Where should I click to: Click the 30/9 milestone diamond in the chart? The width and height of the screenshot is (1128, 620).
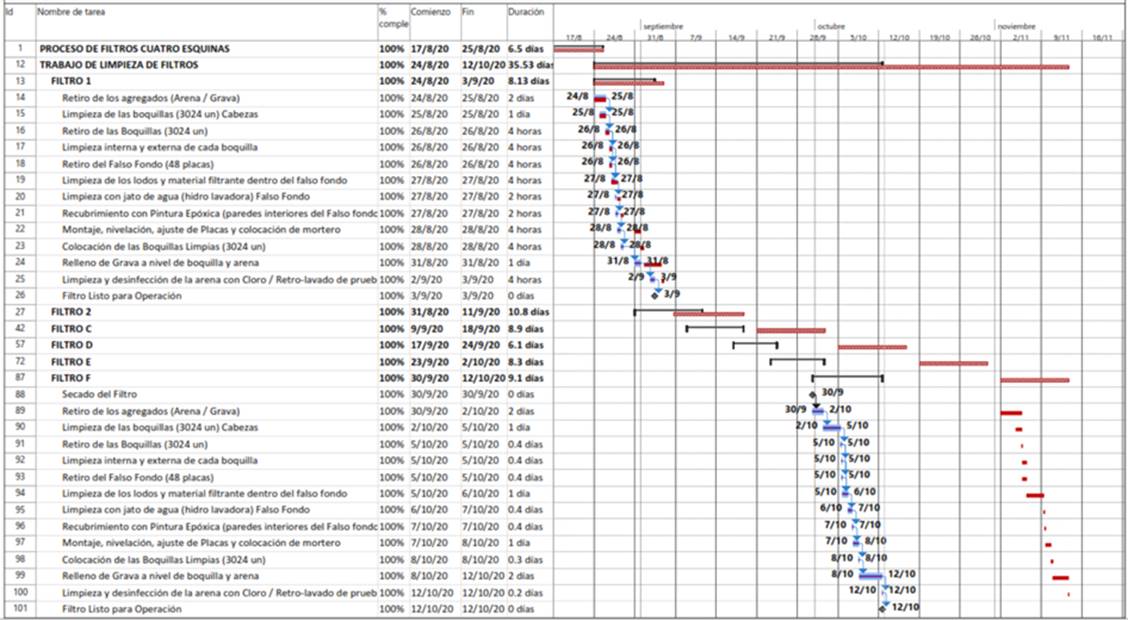click(812, 394)
